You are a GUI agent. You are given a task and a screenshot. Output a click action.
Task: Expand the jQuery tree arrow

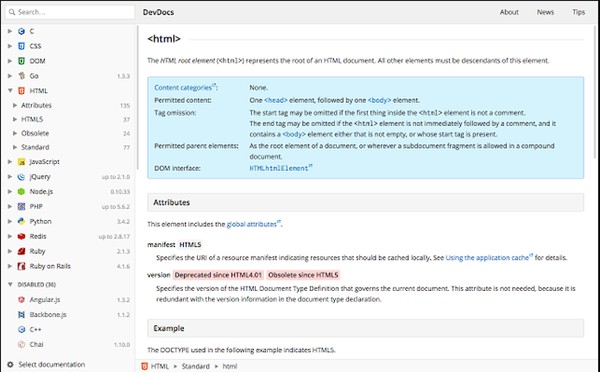coord(10,177)
